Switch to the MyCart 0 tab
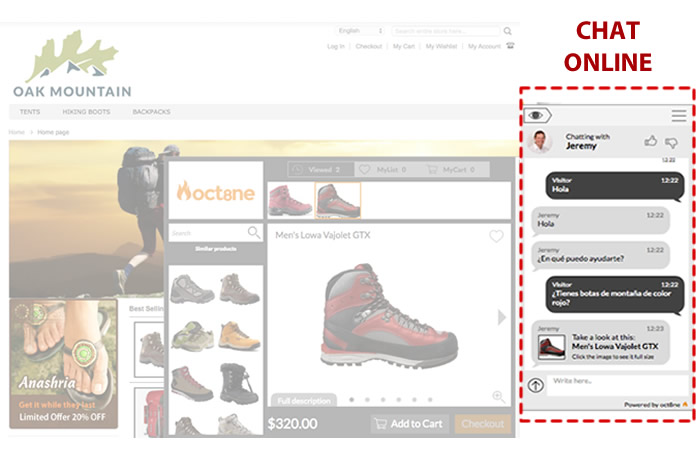700x460 pixels. [x=453, y=169]
